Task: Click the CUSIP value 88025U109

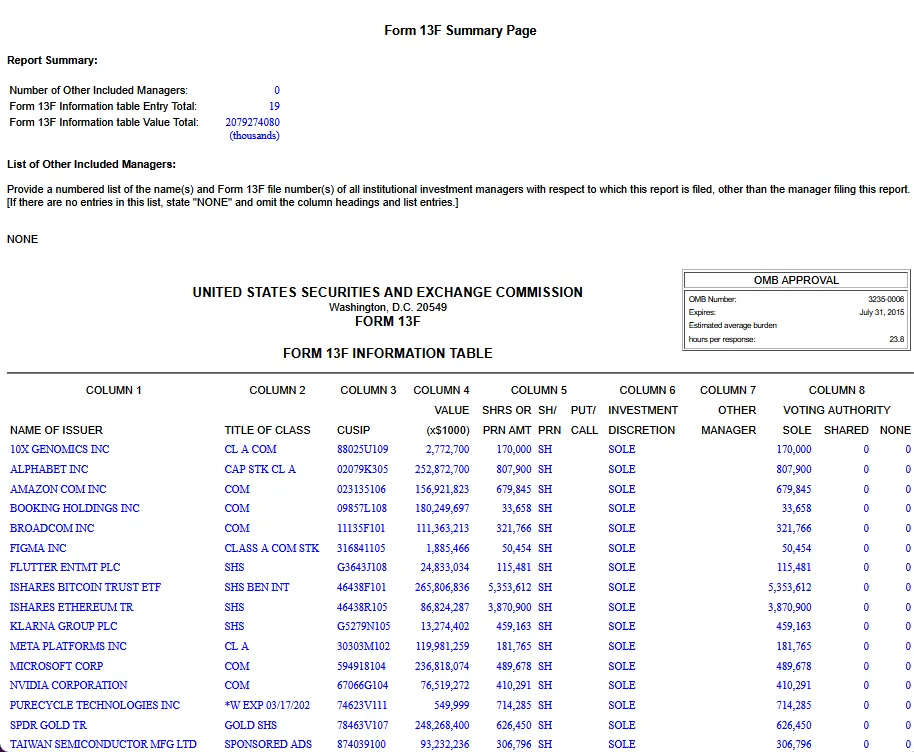Action: coord(362,450)
